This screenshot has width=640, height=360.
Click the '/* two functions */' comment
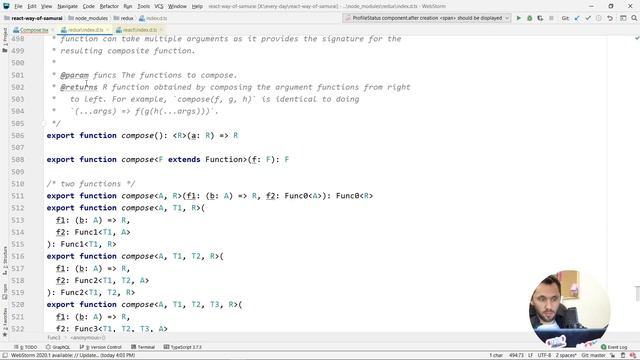pos(91,184)
